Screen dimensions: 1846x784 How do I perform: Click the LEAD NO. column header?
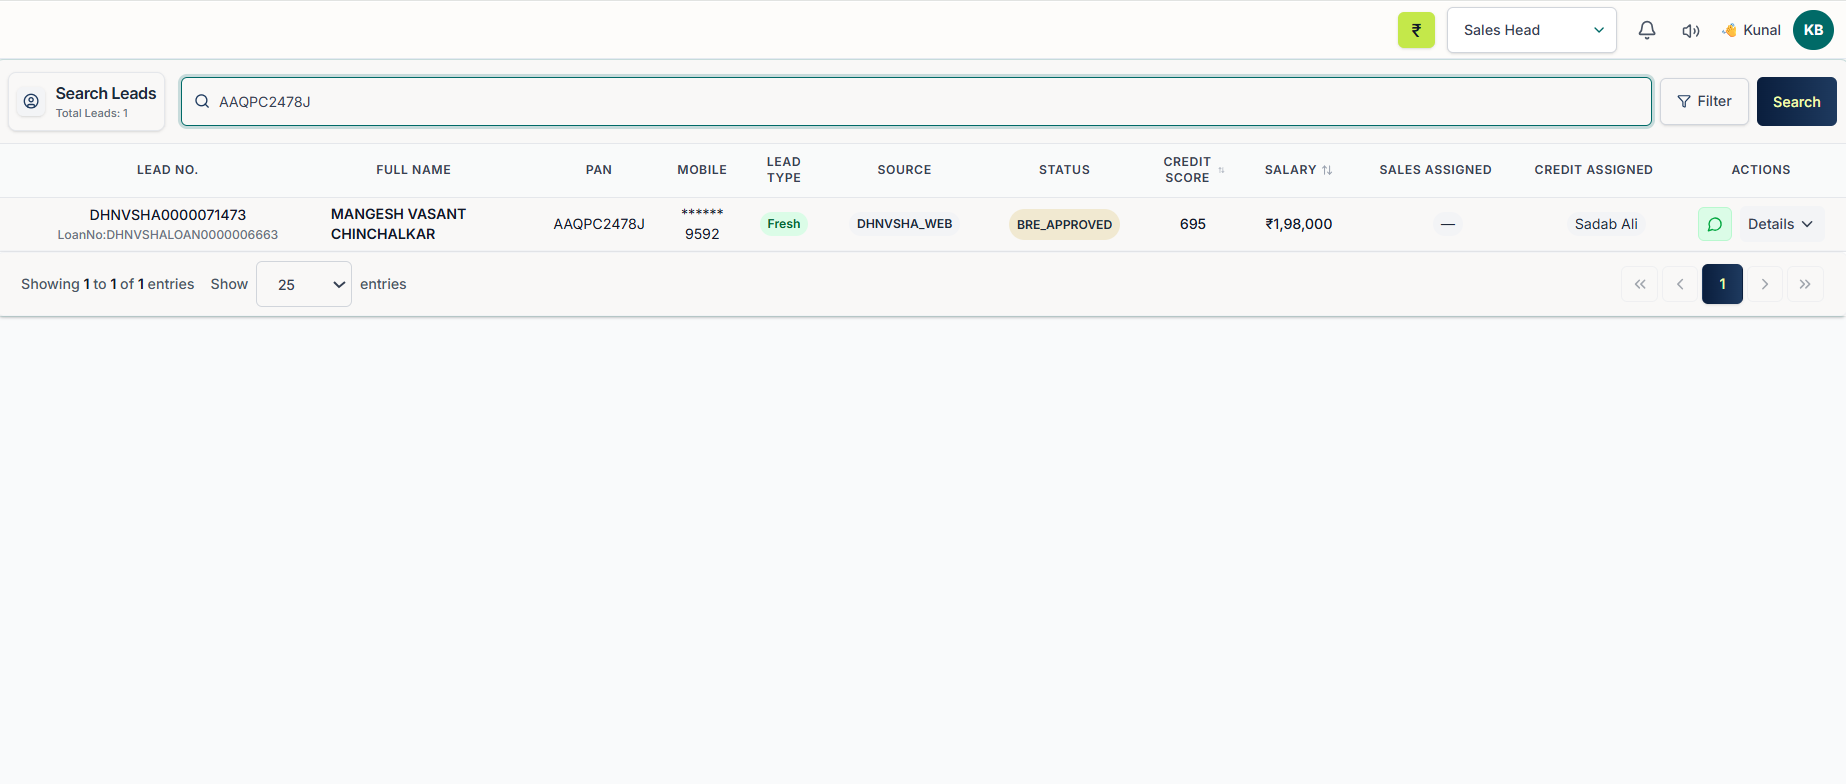pos(167,170)
